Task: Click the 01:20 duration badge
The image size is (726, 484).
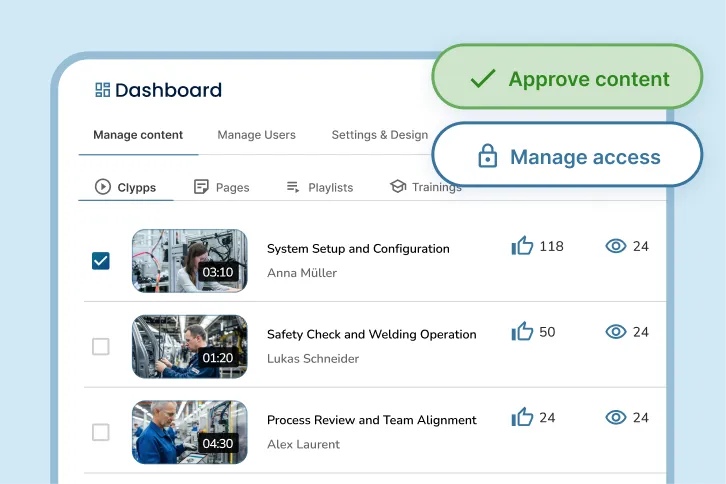Action: click(218, 358)
